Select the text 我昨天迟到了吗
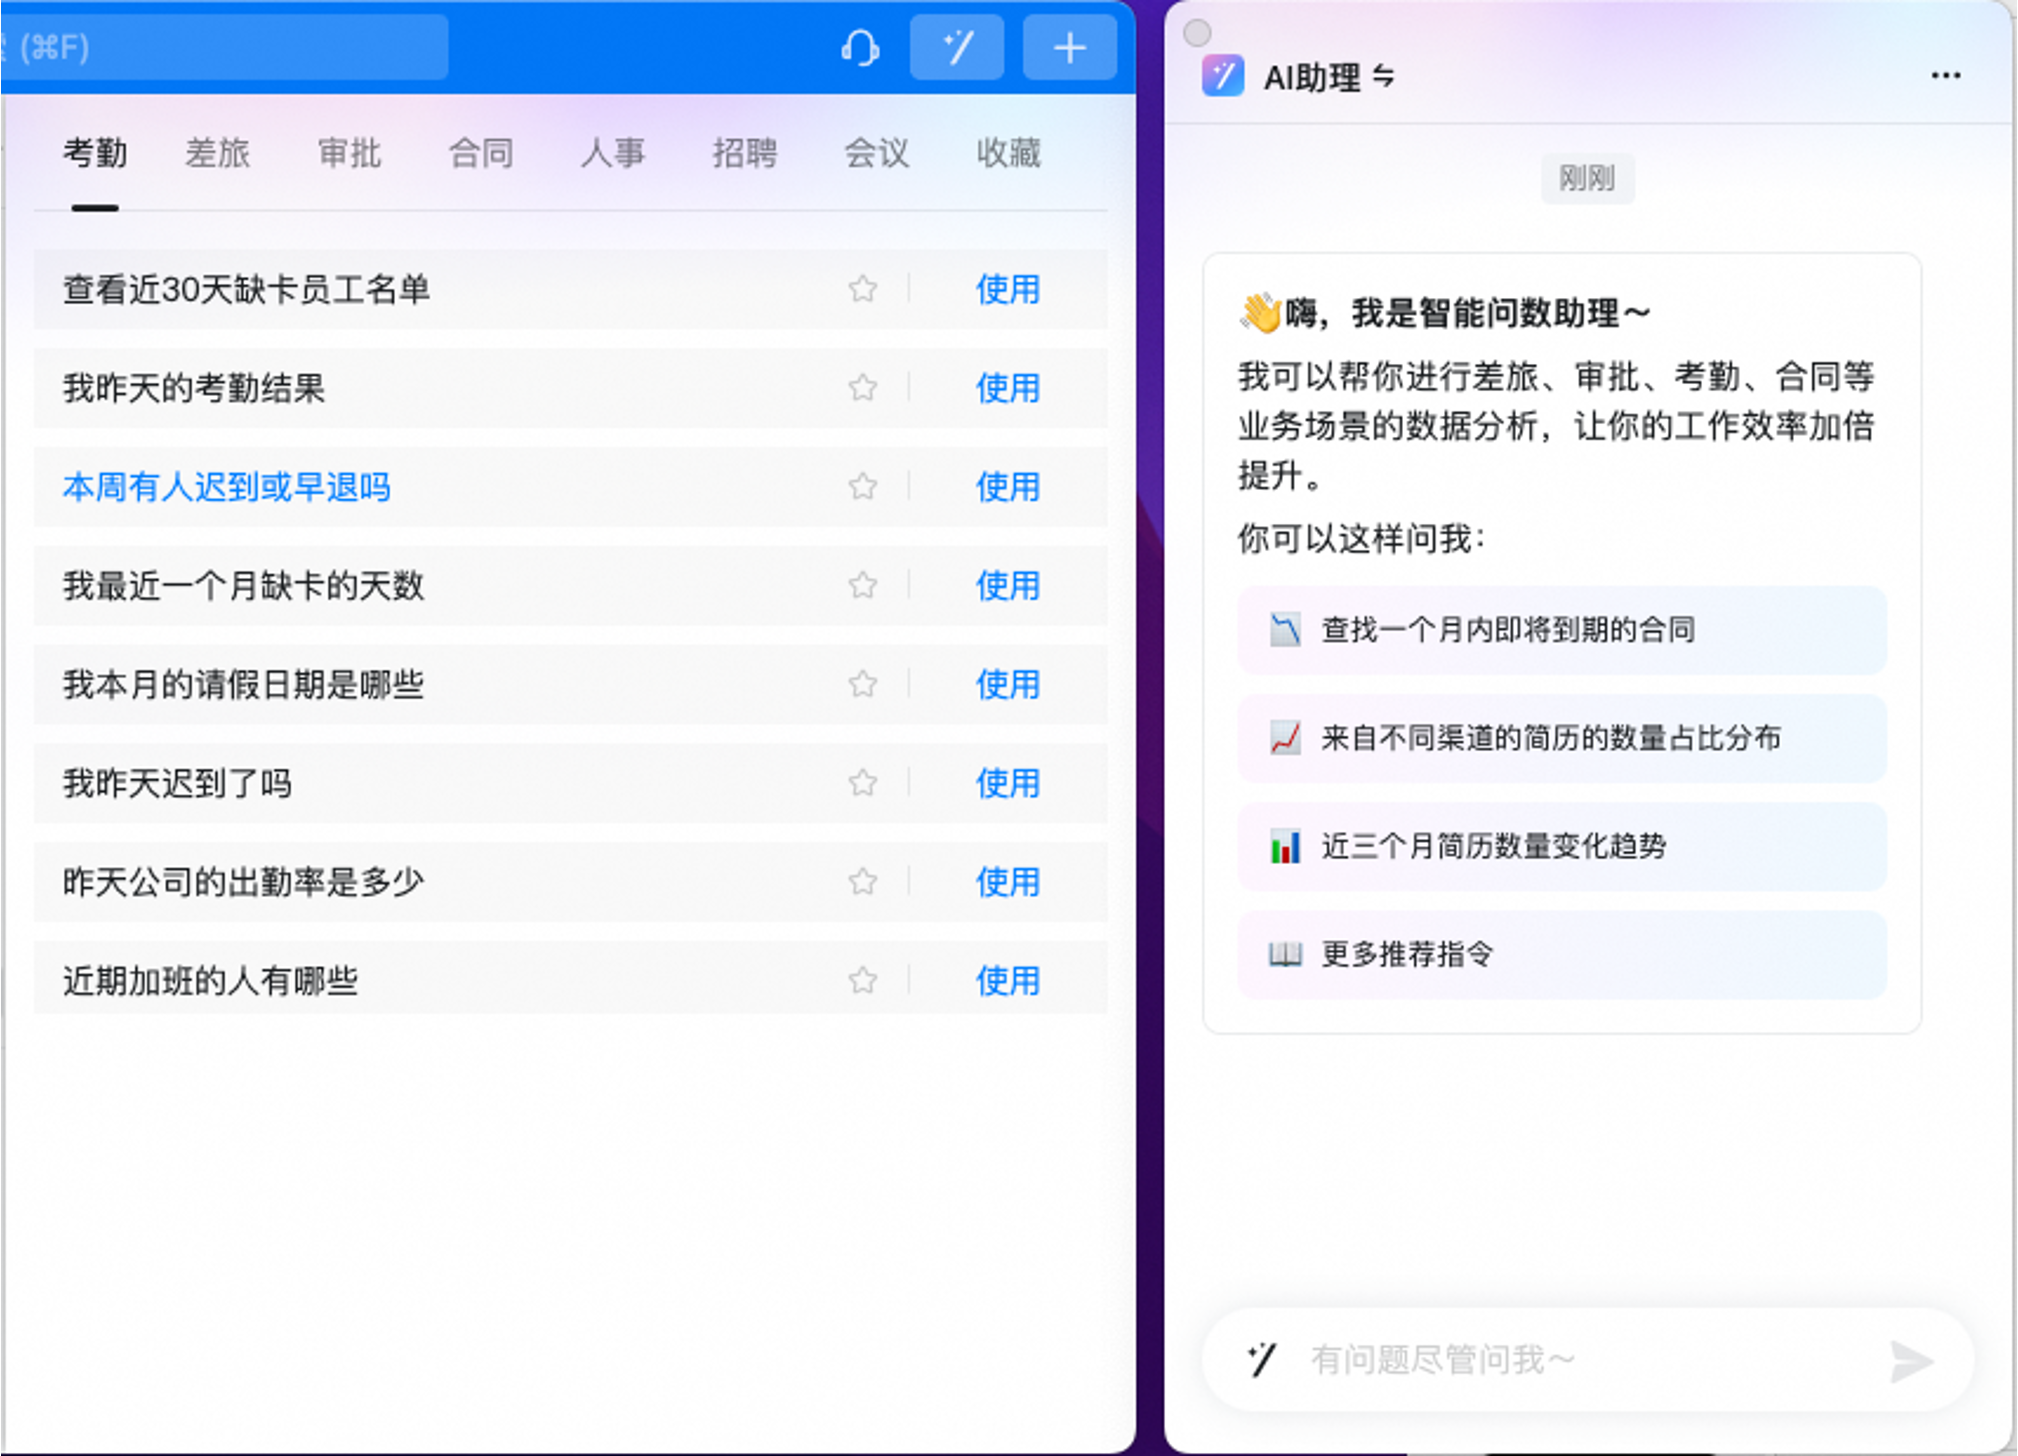This screenshot has width=2018, height=1456. tap(178, 783)
